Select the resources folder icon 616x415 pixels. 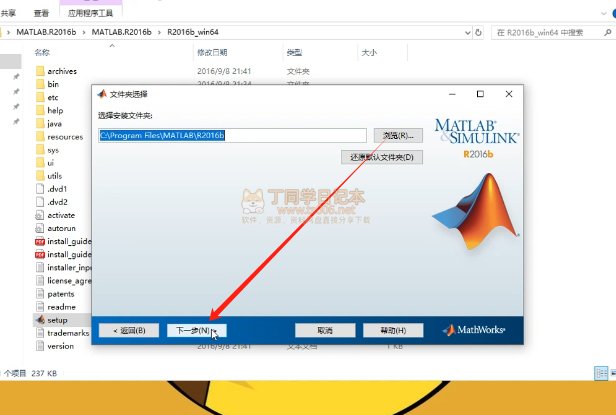(40, 137)
